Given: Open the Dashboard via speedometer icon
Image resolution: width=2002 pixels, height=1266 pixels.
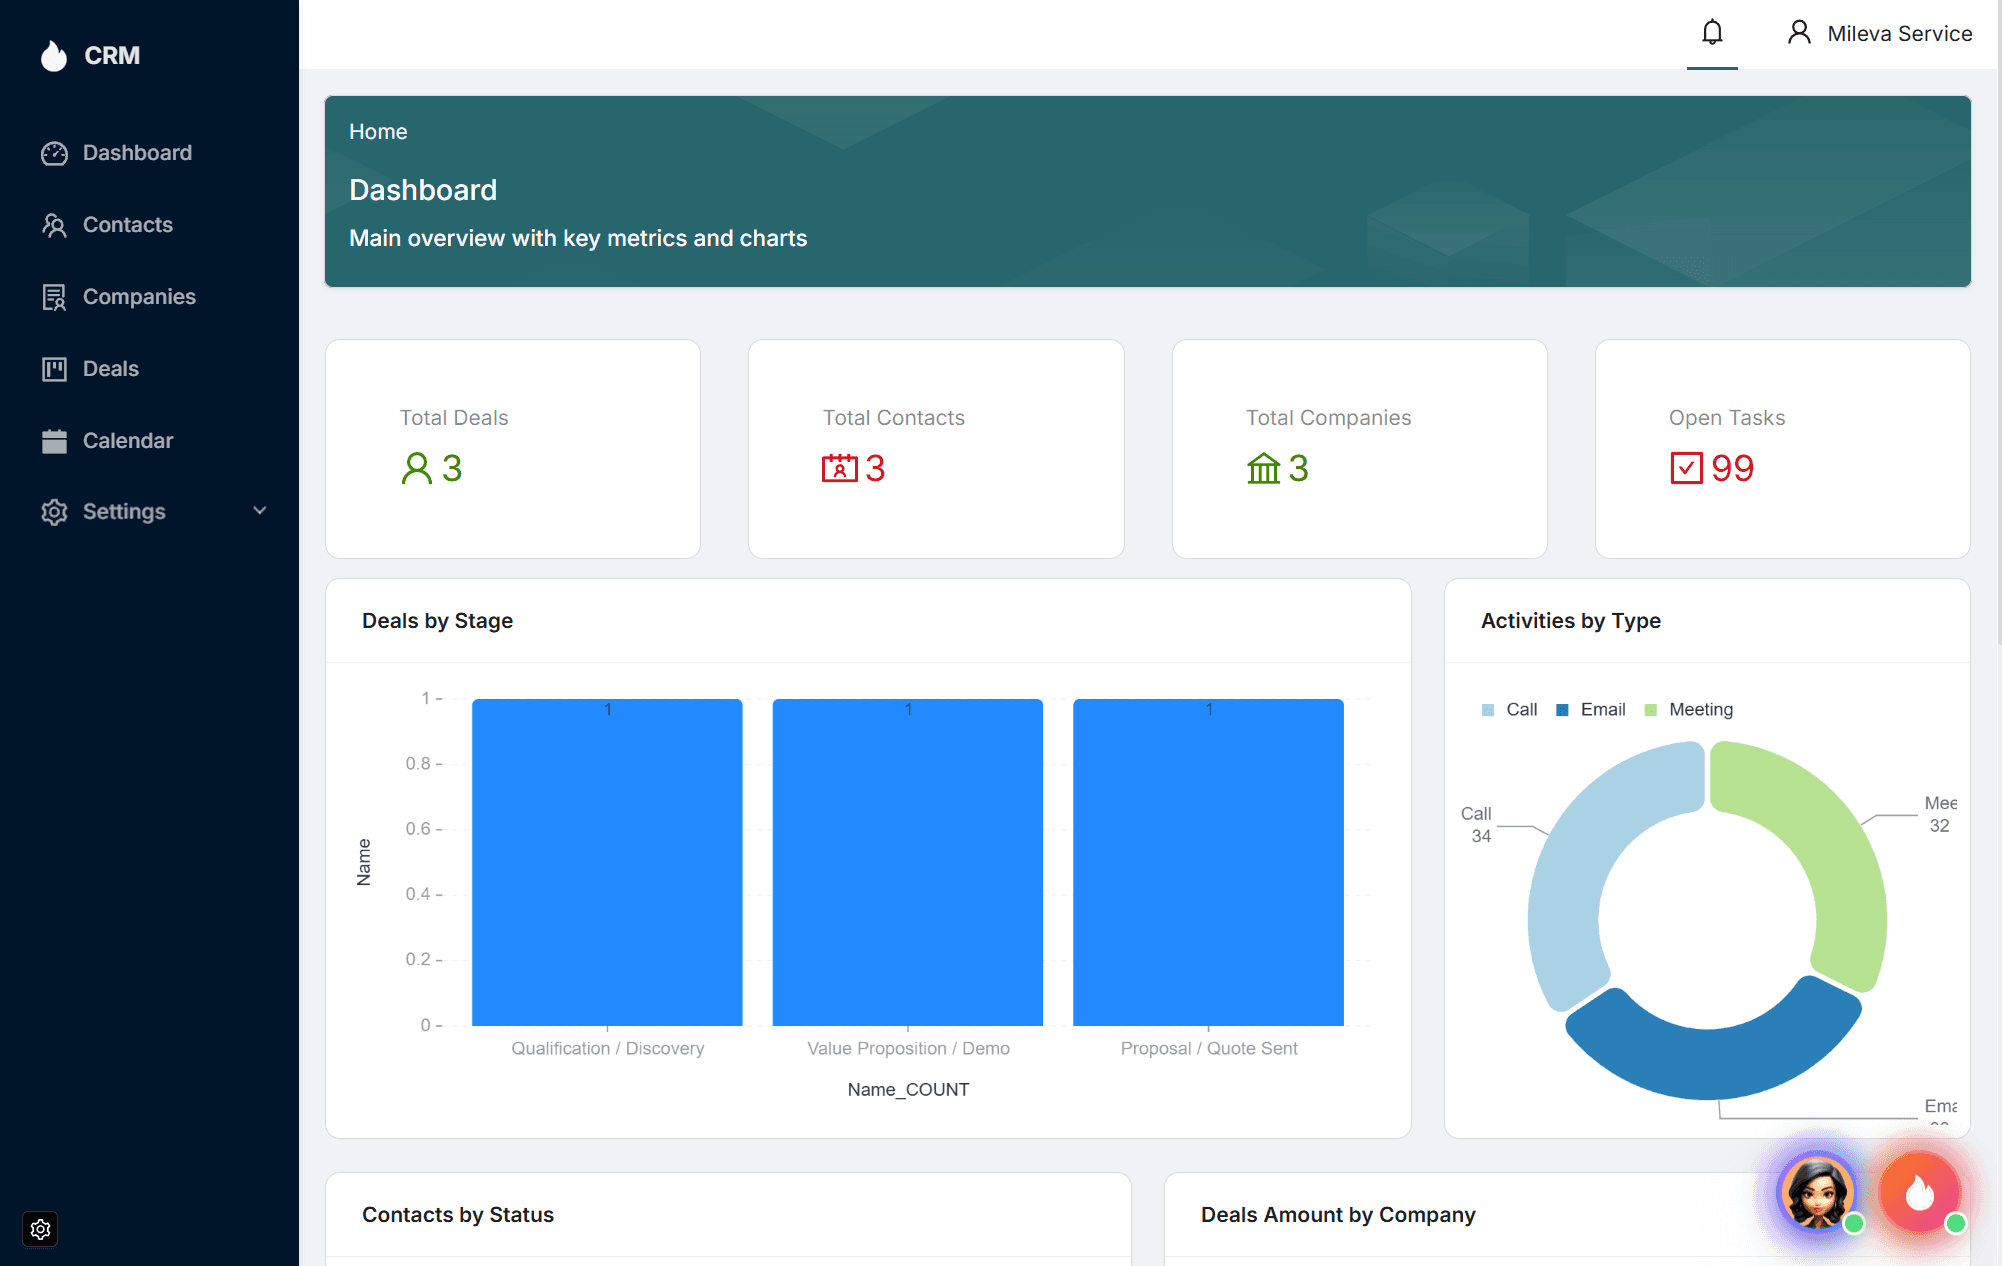Looking at the screenshot, I should pyautogui.click(x=54, y=152).
